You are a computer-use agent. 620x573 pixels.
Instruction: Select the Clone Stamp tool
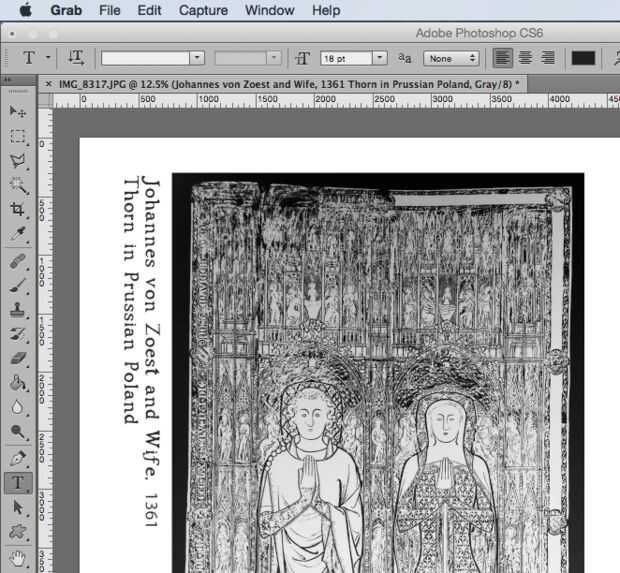pyautogui.click(x=17, y=310)
